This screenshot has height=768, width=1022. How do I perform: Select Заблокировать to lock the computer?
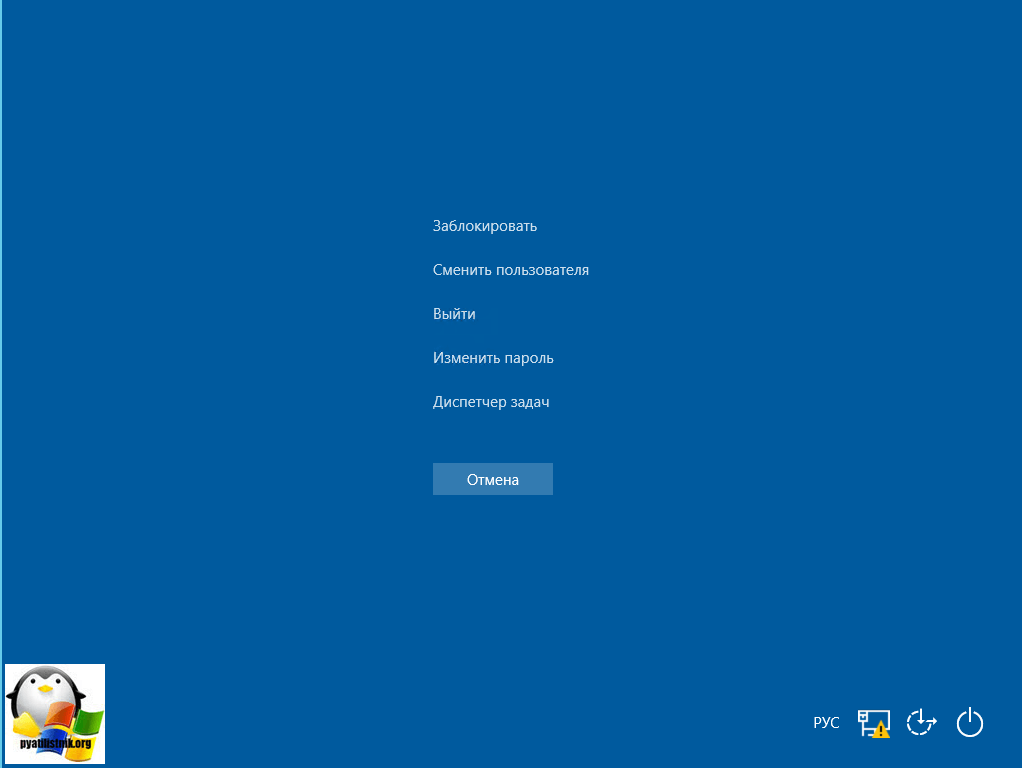point(485,226)
